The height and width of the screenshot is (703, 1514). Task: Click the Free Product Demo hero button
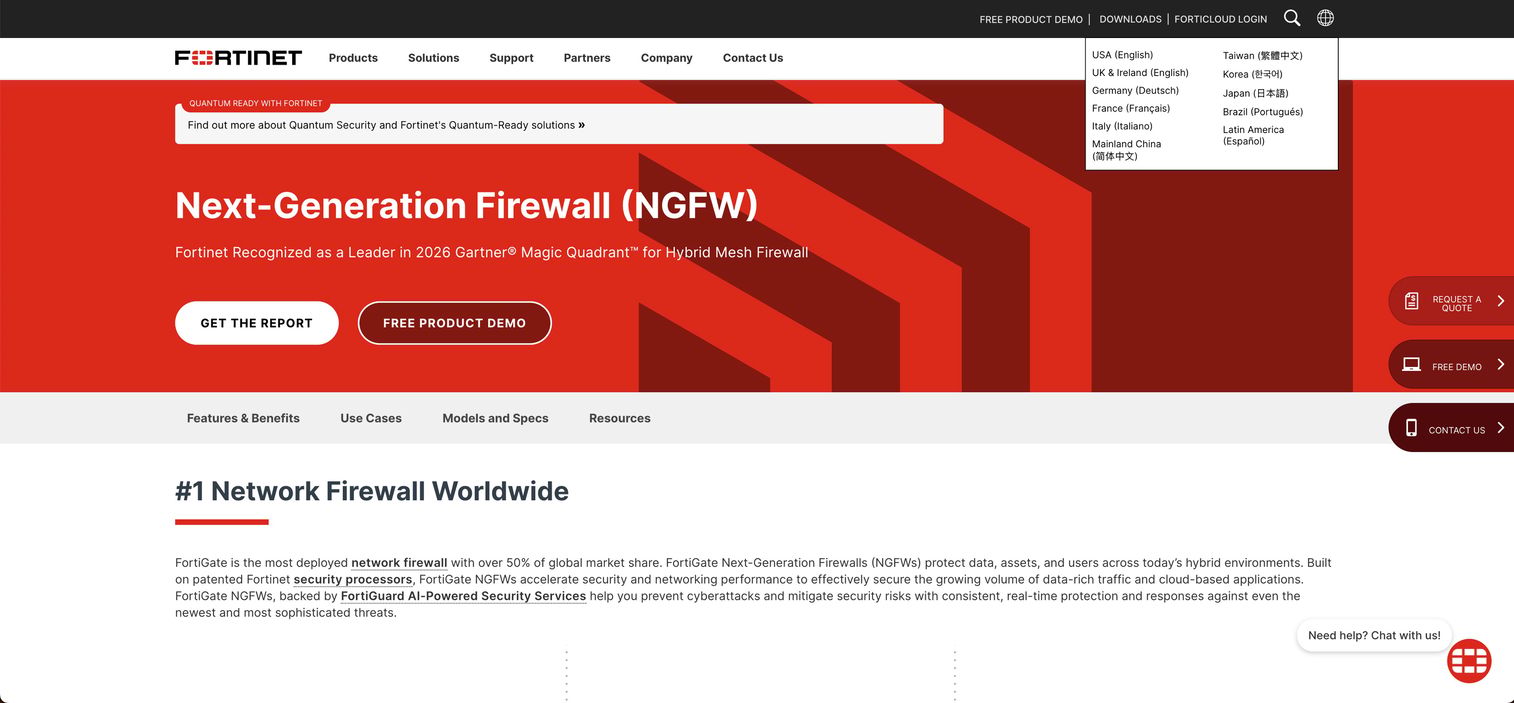point(455,323)
